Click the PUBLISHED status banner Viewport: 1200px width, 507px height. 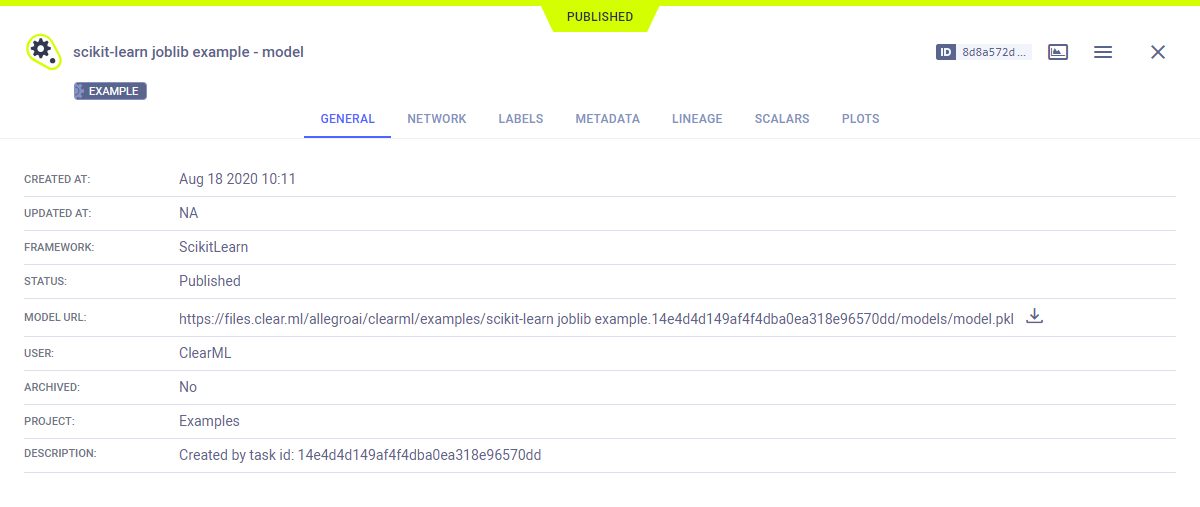tap(599, 17)
